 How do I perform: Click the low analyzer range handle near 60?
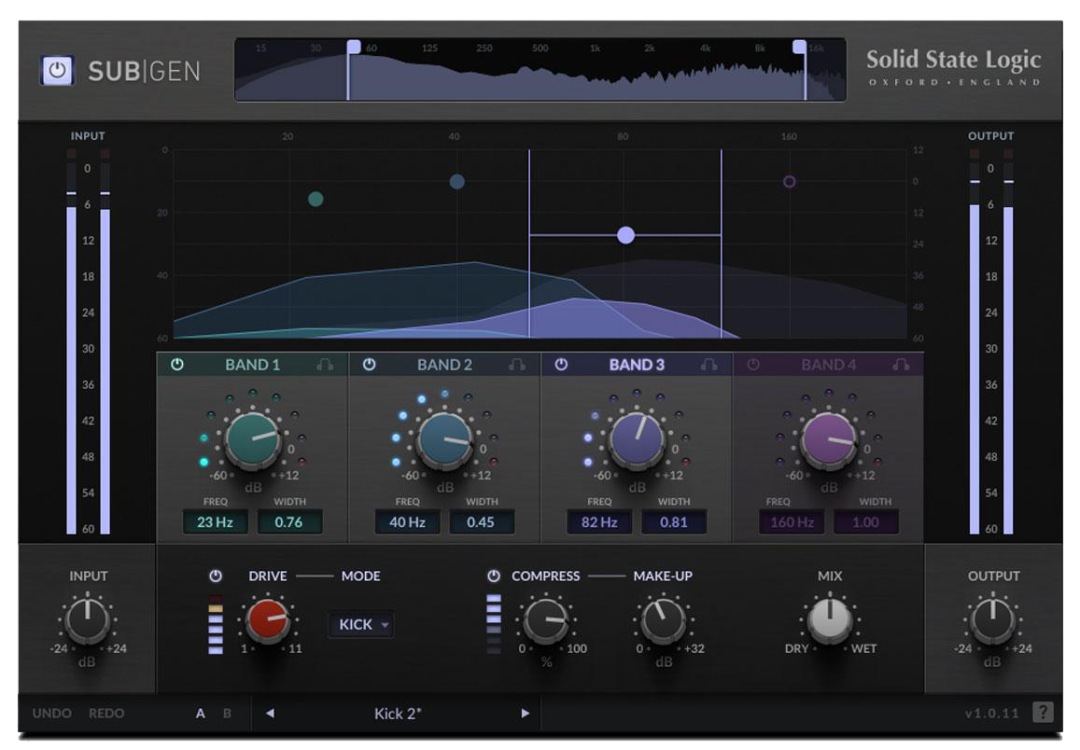click(353, 47)
